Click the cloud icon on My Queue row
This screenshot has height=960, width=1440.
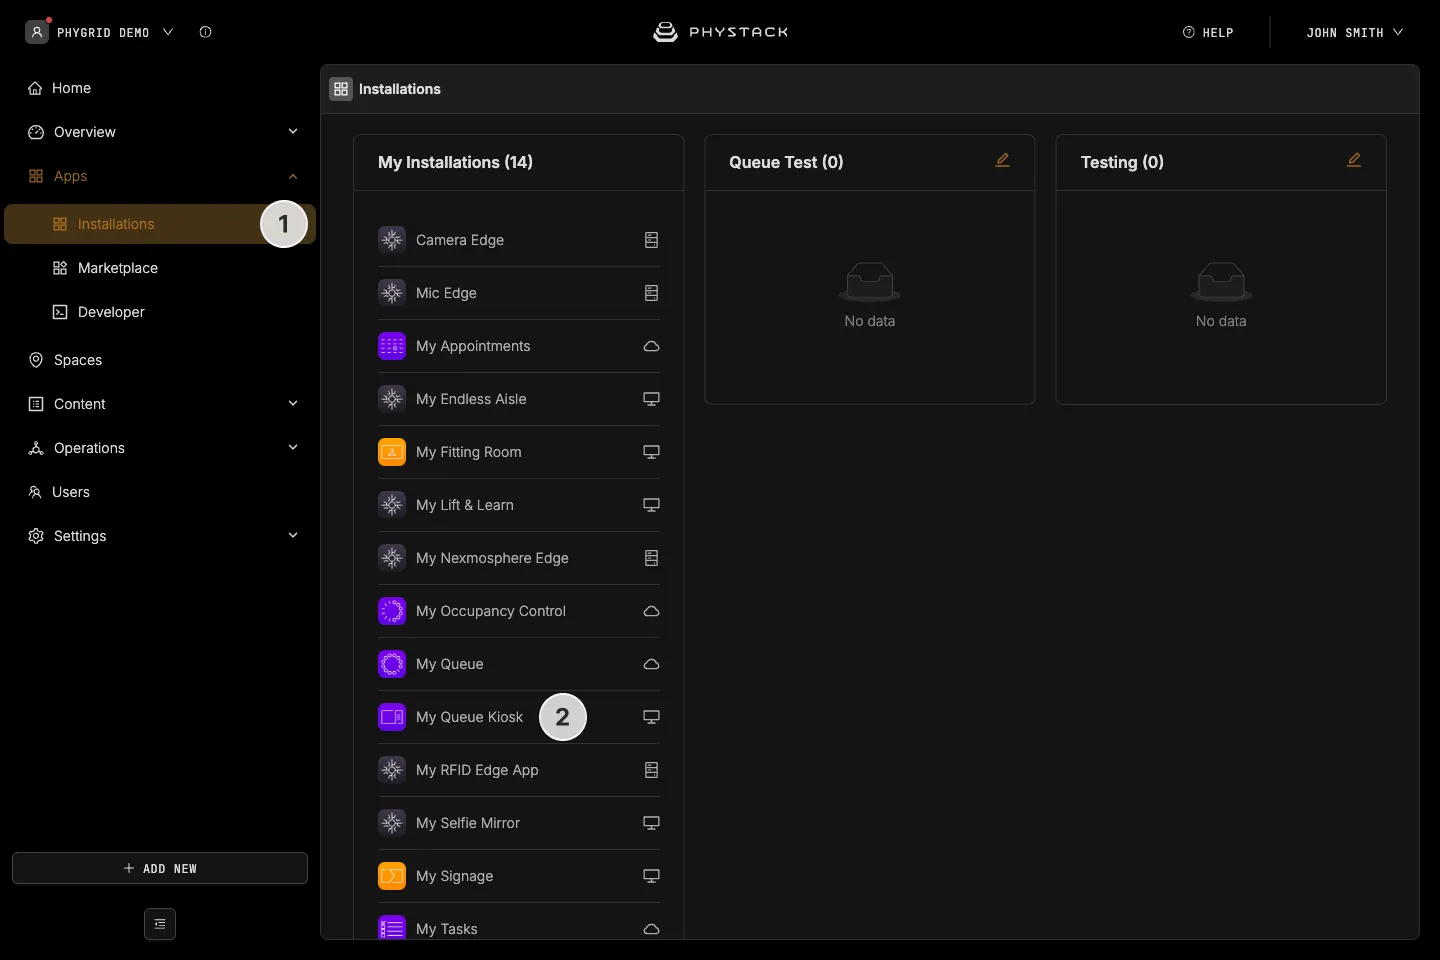pyautogui.click(x=651, y=664)
